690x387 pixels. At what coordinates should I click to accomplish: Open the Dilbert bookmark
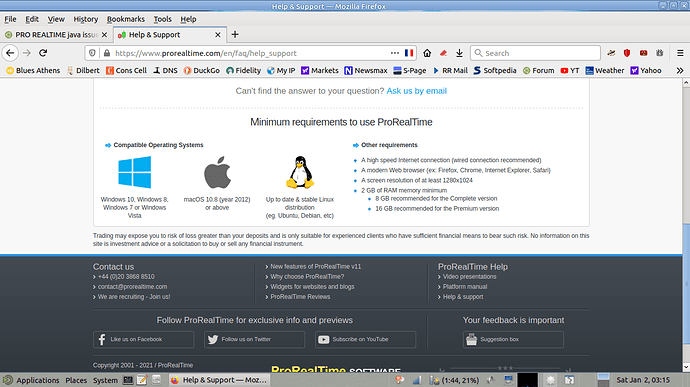click(83, 70)
